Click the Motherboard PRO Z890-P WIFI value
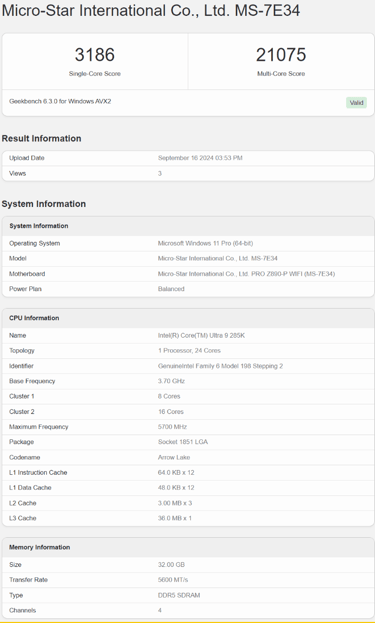Image resolution: width=375 pixels, height=623 pixels. 246,274
